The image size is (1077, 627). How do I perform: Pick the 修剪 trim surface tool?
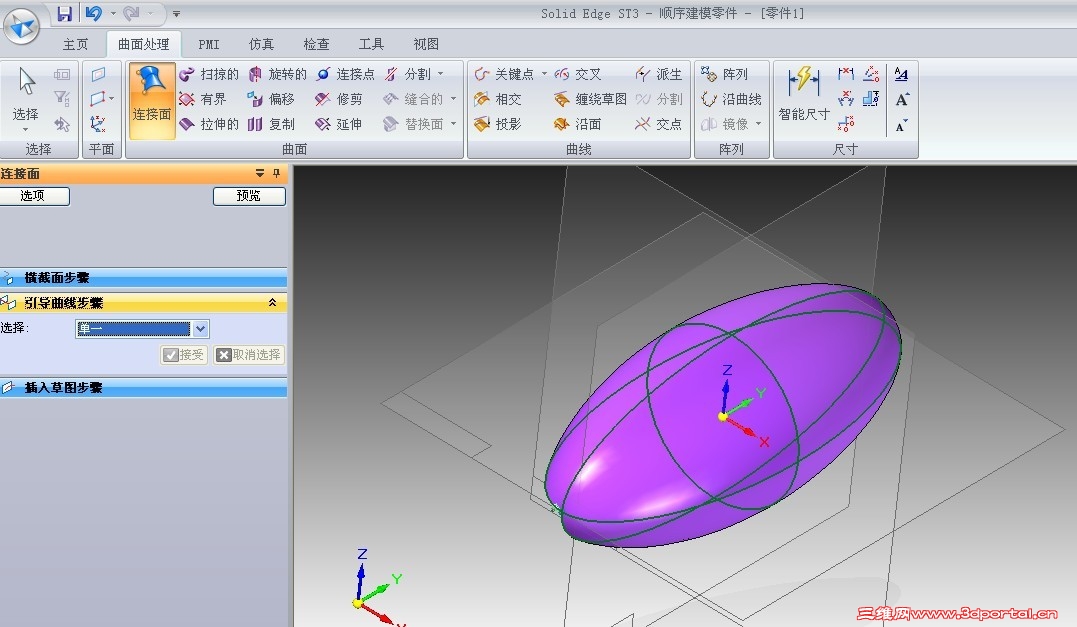tap(339, 100)
